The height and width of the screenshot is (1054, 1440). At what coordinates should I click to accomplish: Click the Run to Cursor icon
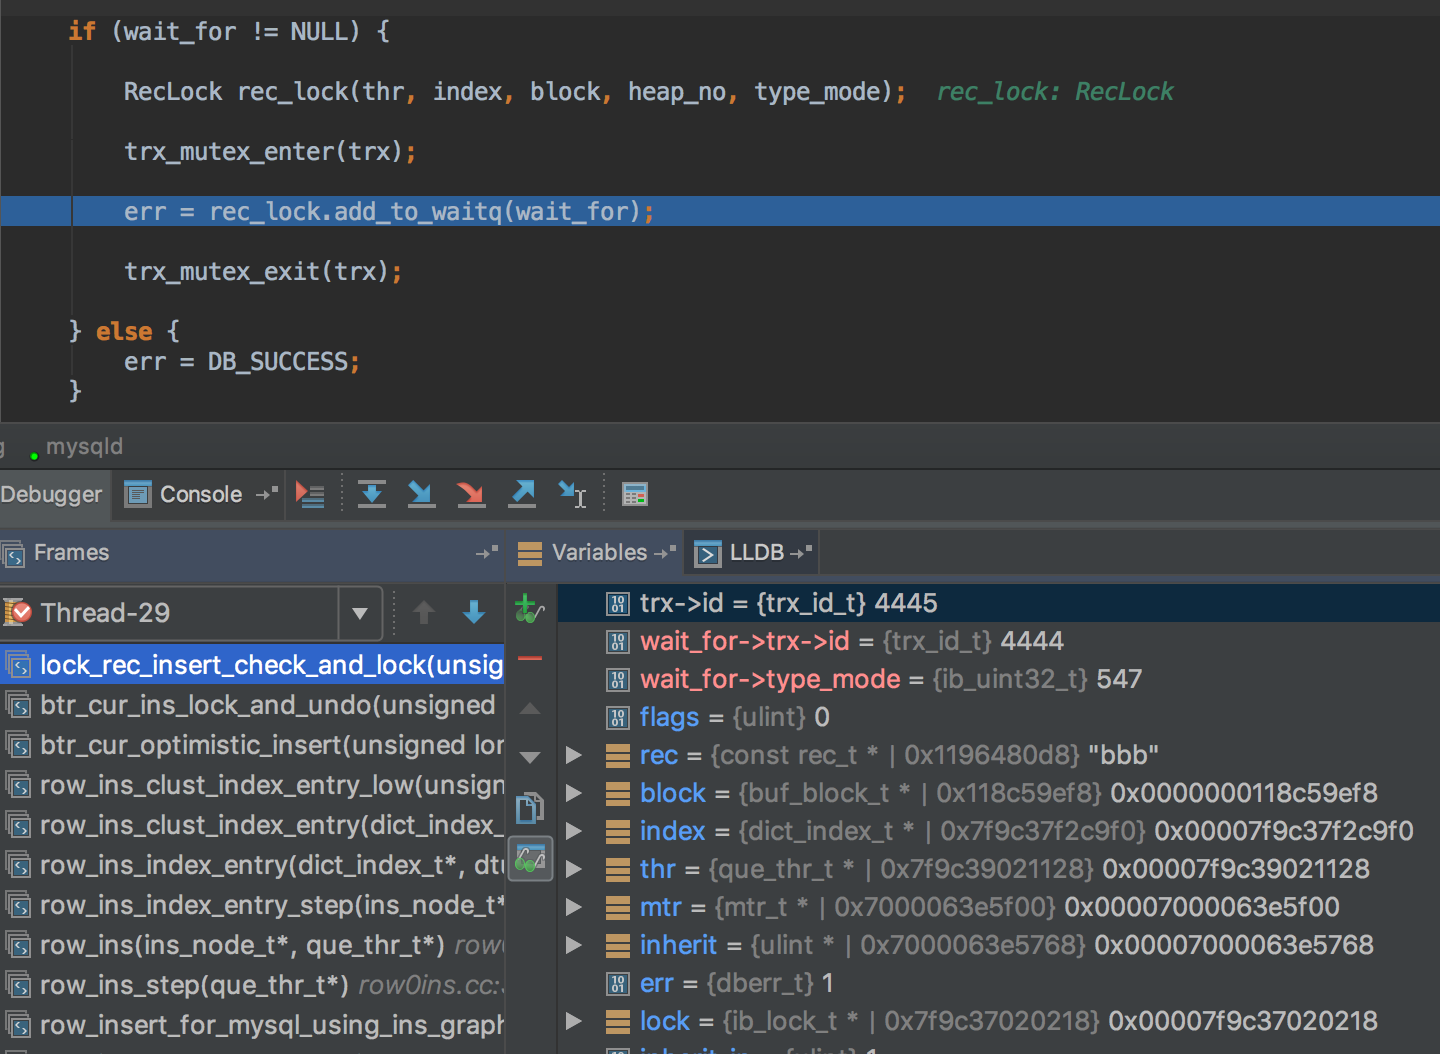pyautogui.click(x=572, y=494)
